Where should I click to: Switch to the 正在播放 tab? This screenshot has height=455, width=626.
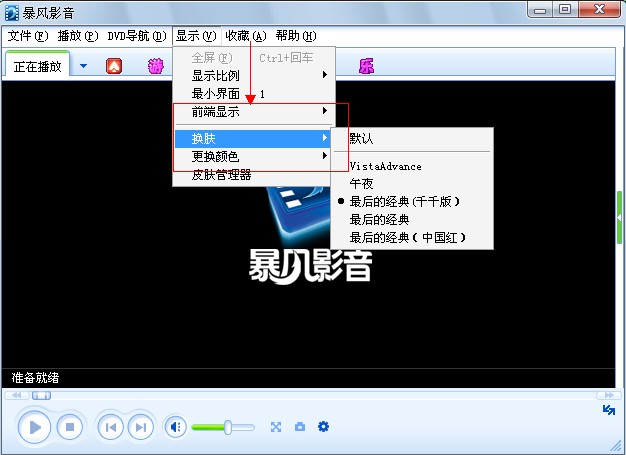38,66
